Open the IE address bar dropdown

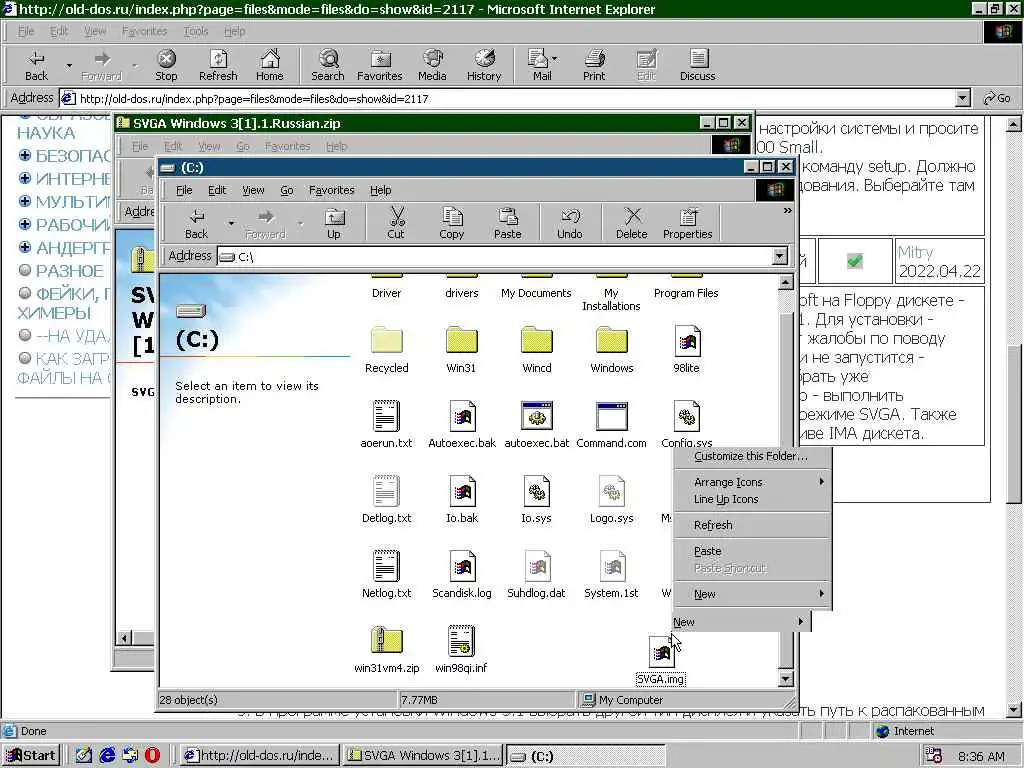963,99
